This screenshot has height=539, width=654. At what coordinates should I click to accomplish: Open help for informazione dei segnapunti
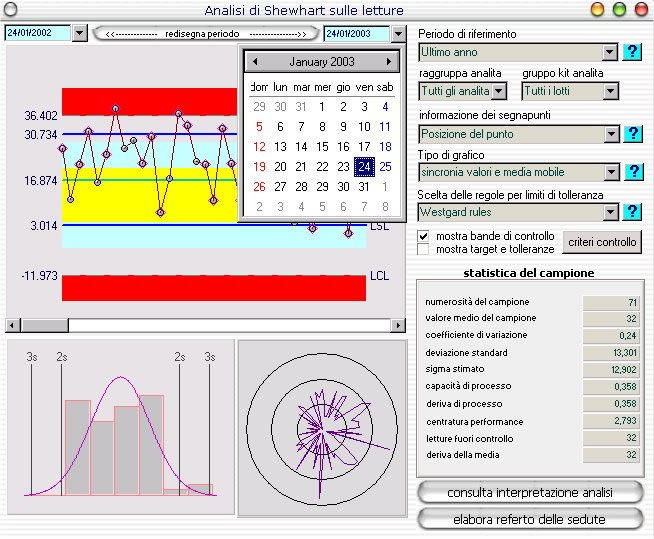[x=633, y=134]
